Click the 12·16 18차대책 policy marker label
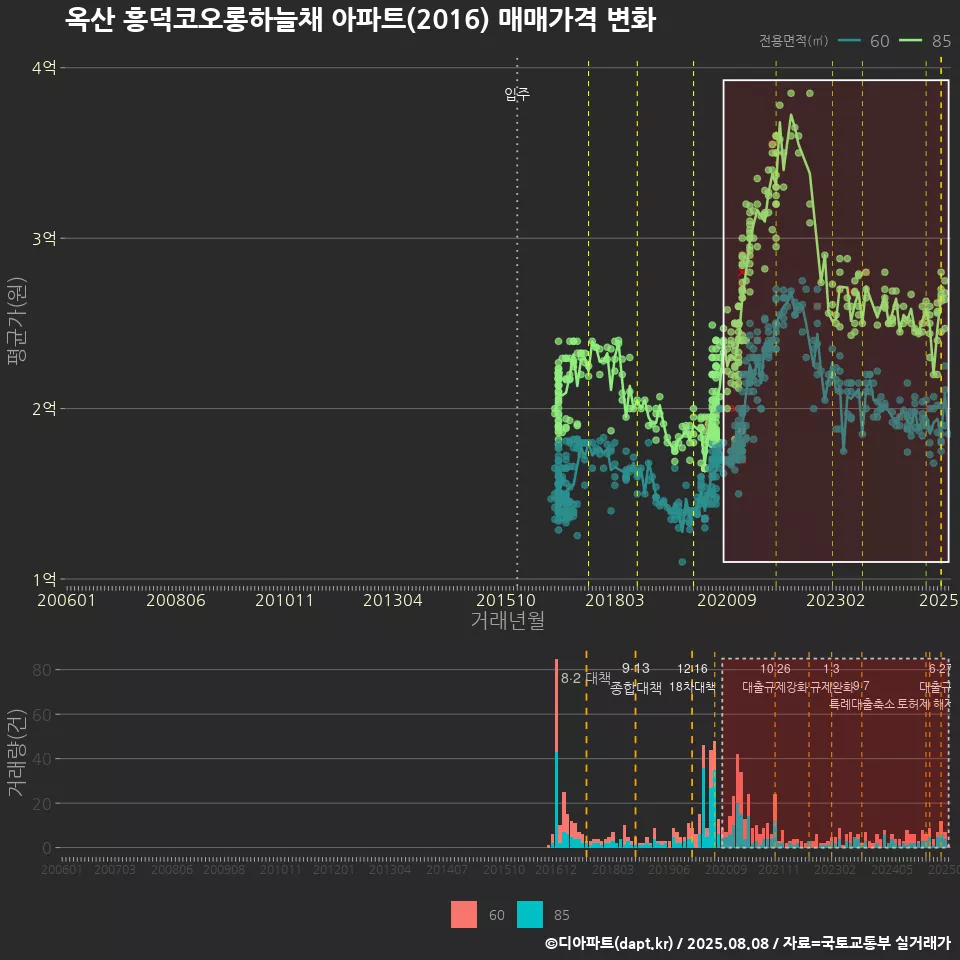 point(692,678)
